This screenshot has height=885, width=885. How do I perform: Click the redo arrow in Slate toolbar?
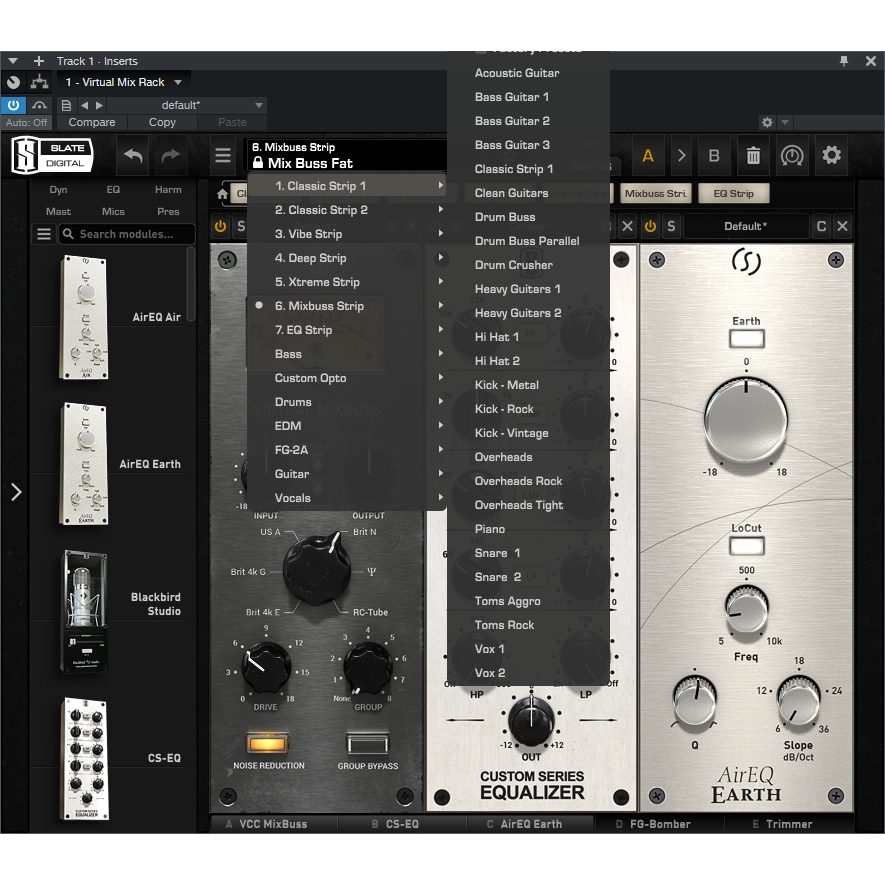coord(171,156)
